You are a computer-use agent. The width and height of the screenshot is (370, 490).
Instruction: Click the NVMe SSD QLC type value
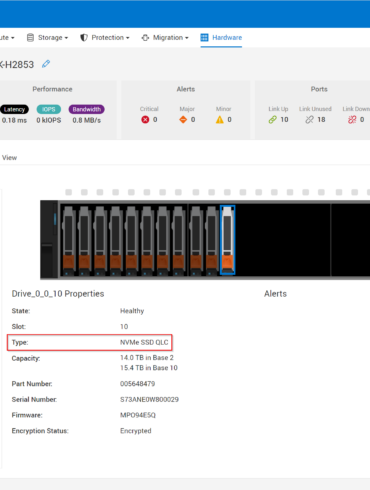click(144, 342)
